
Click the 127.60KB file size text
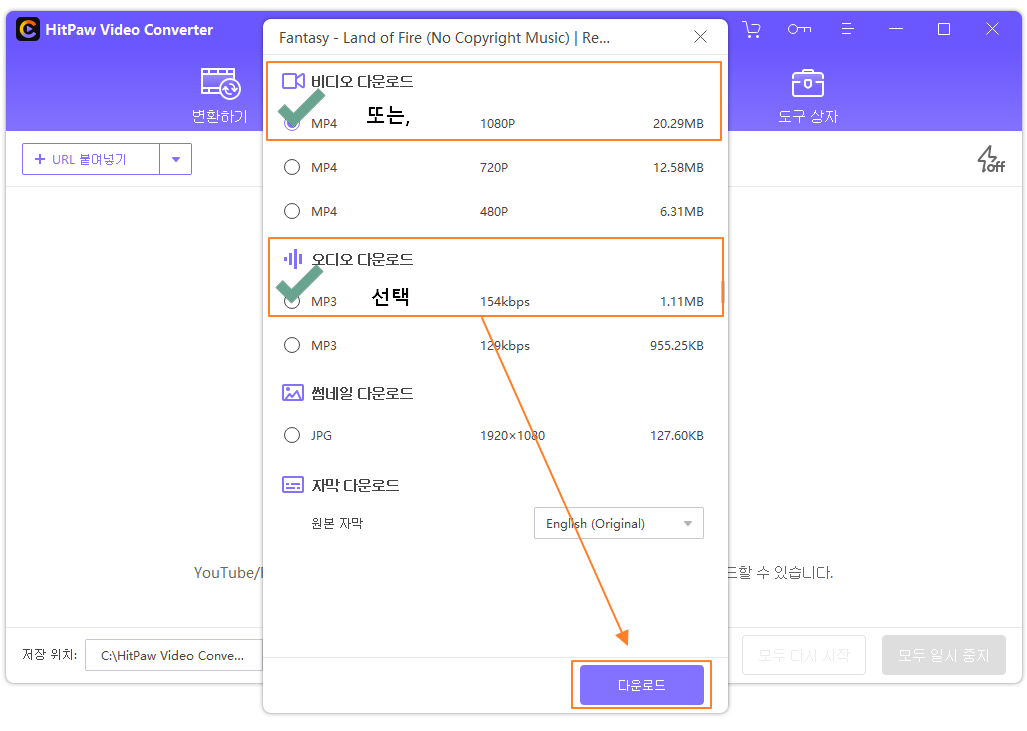click(x=677, y=435)
